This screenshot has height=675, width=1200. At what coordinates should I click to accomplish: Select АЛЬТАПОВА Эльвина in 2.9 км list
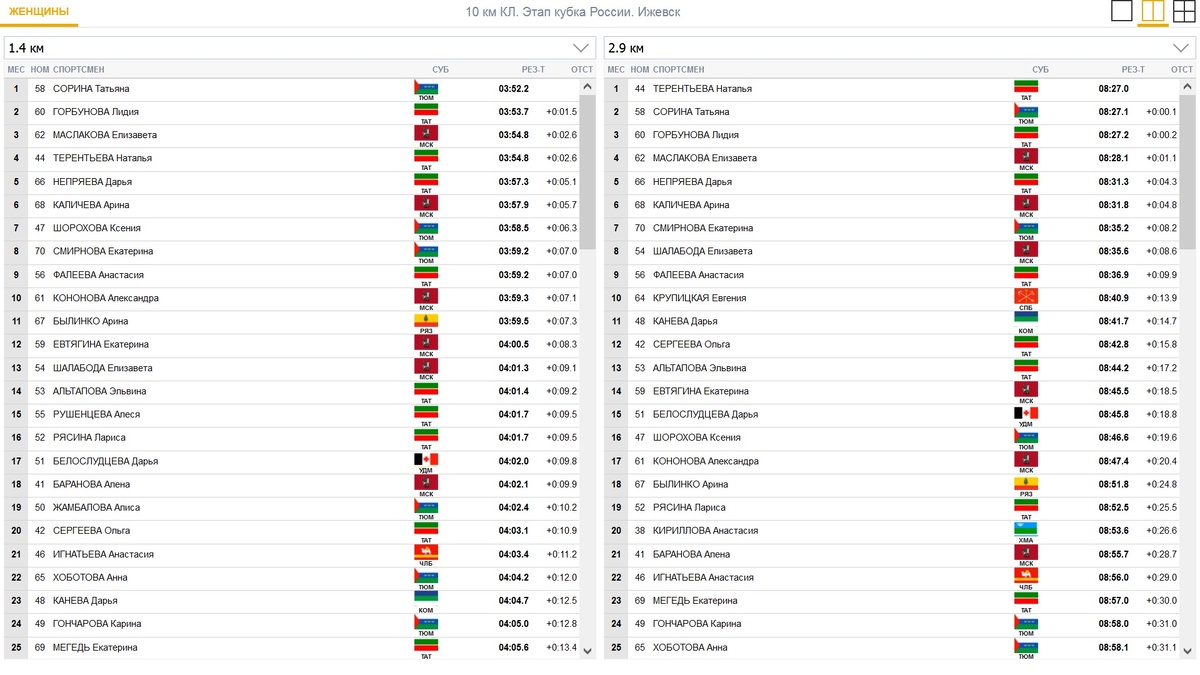[700, 368]
